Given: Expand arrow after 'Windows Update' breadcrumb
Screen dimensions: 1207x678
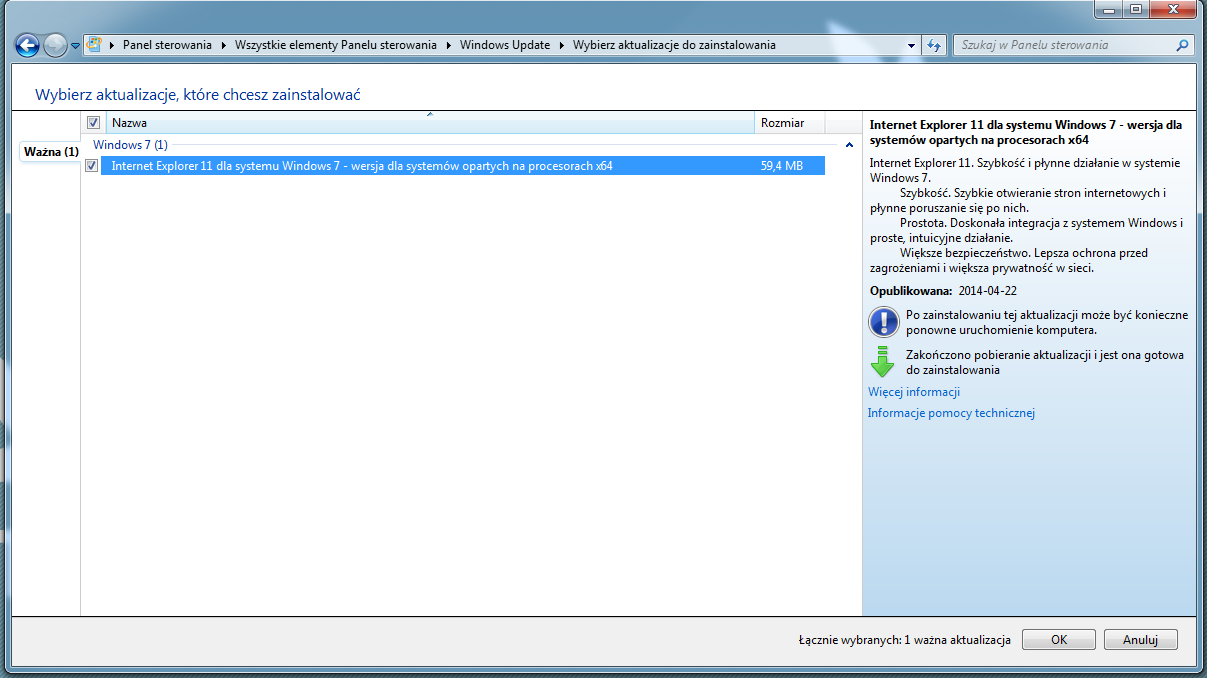Looking at the screenshot, I should [561, 45].
